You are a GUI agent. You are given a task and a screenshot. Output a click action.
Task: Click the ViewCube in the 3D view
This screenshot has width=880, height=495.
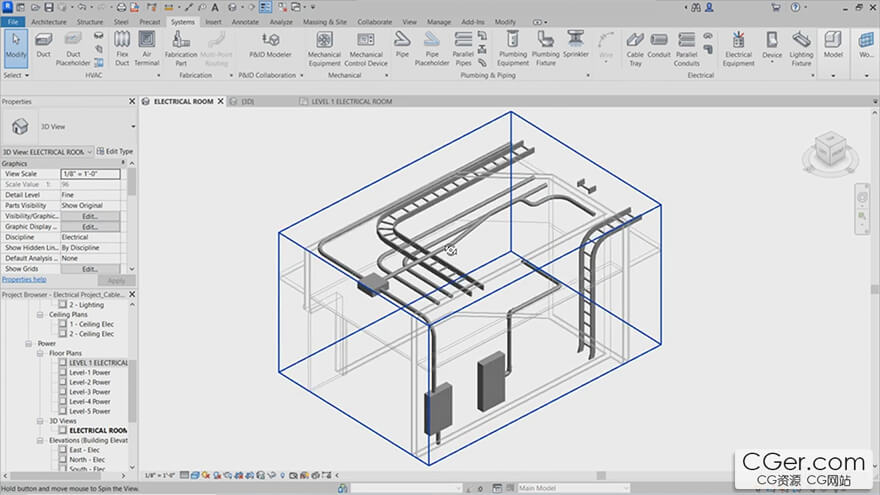pos(830,150)
